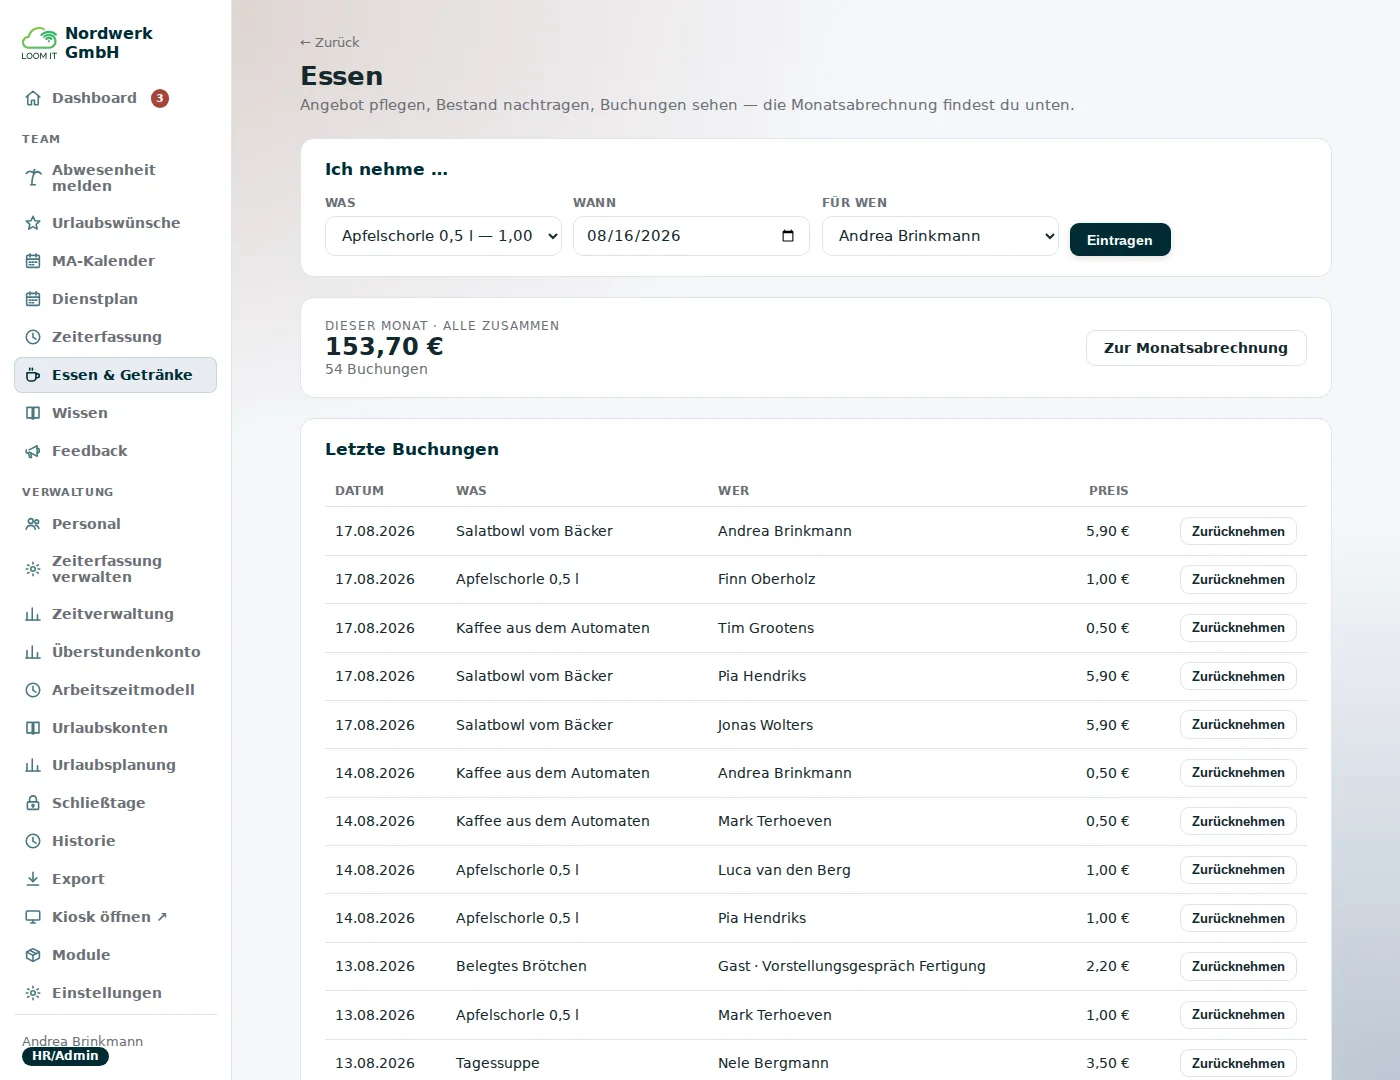Click the Jonas Wolters name cell
The image size is (1400, 1080).
[x=765, y=725]
